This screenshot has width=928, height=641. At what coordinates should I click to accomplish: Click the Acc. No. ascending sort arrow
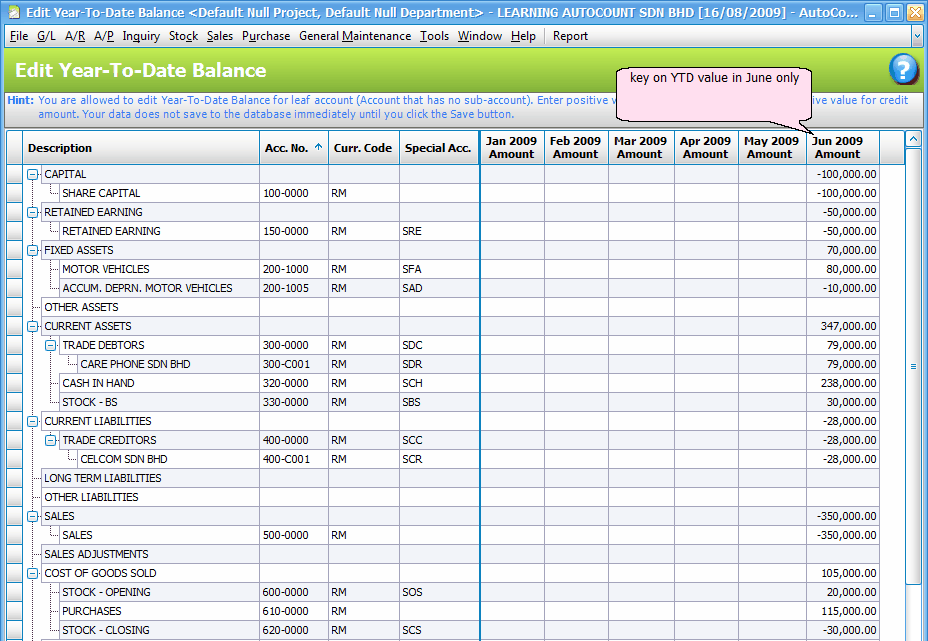coord(318,147)
